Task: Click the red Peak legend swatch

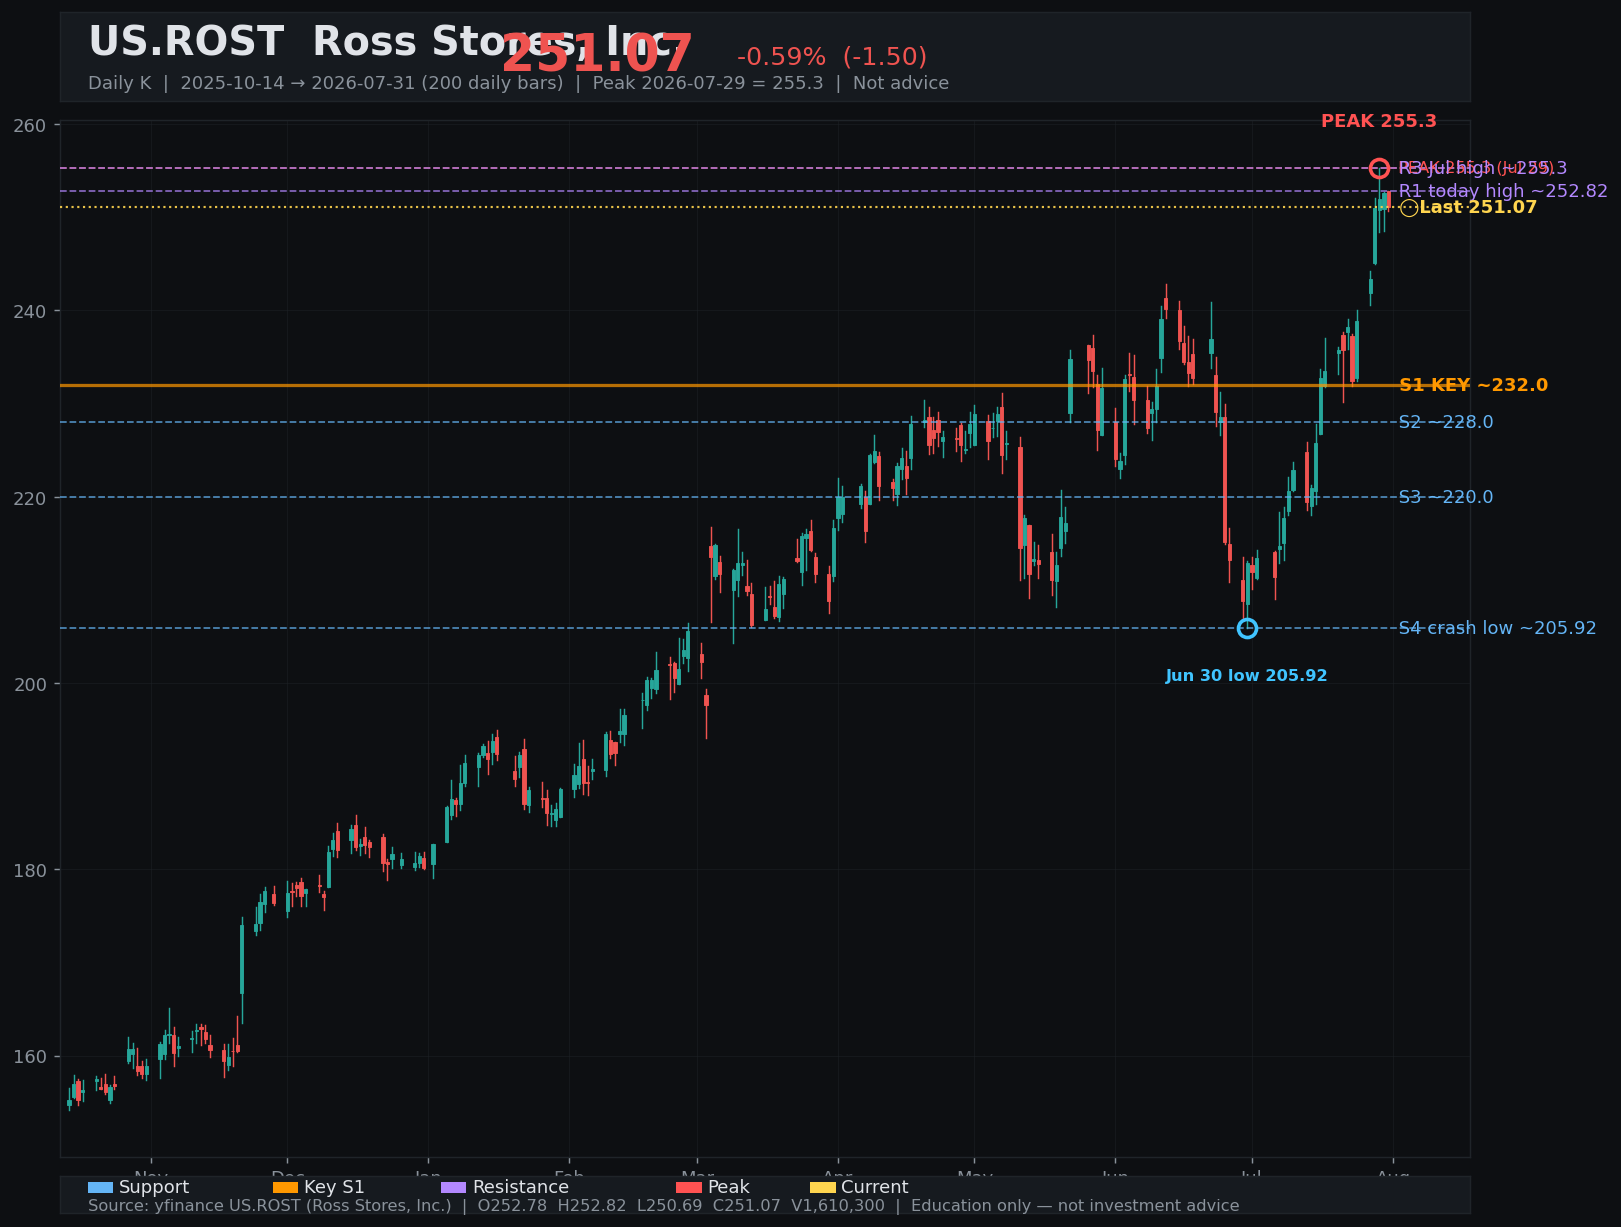Action: 689,1187
